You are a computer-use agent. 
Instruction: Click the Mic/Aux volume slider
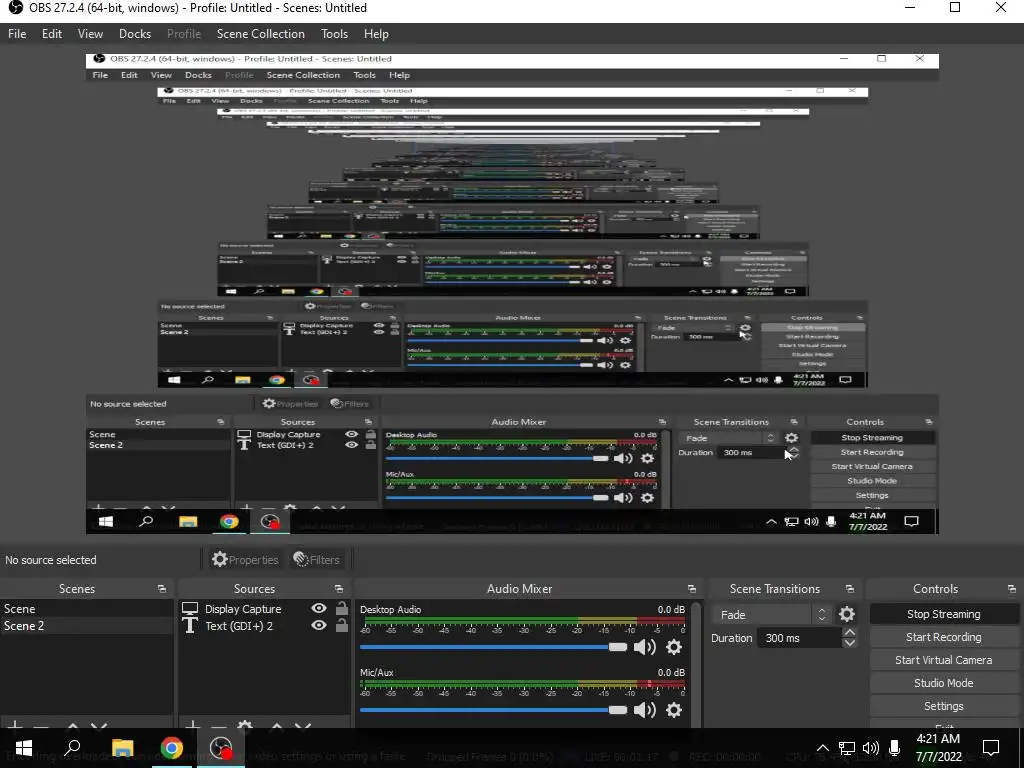493,710
